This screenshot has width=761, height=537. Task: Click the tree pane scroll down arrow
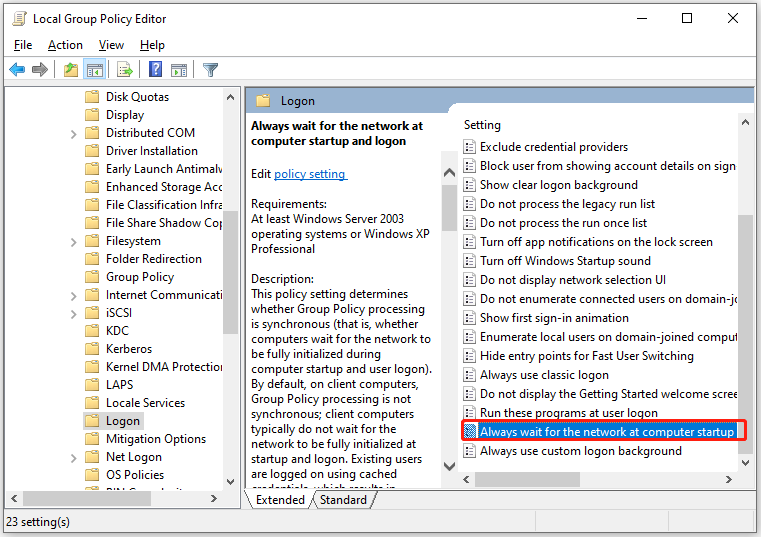click(x=231, y=482)
